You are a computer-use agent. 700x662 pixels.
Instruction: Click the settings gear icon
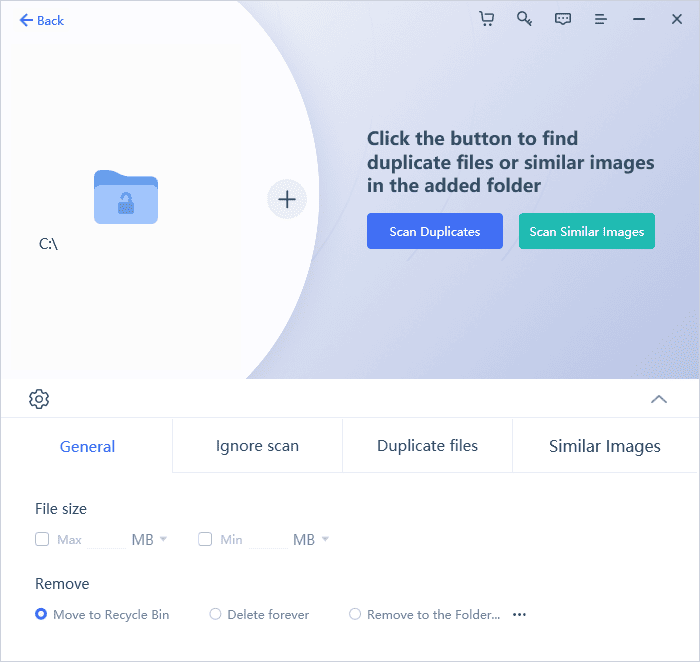(x=39, y=399)
